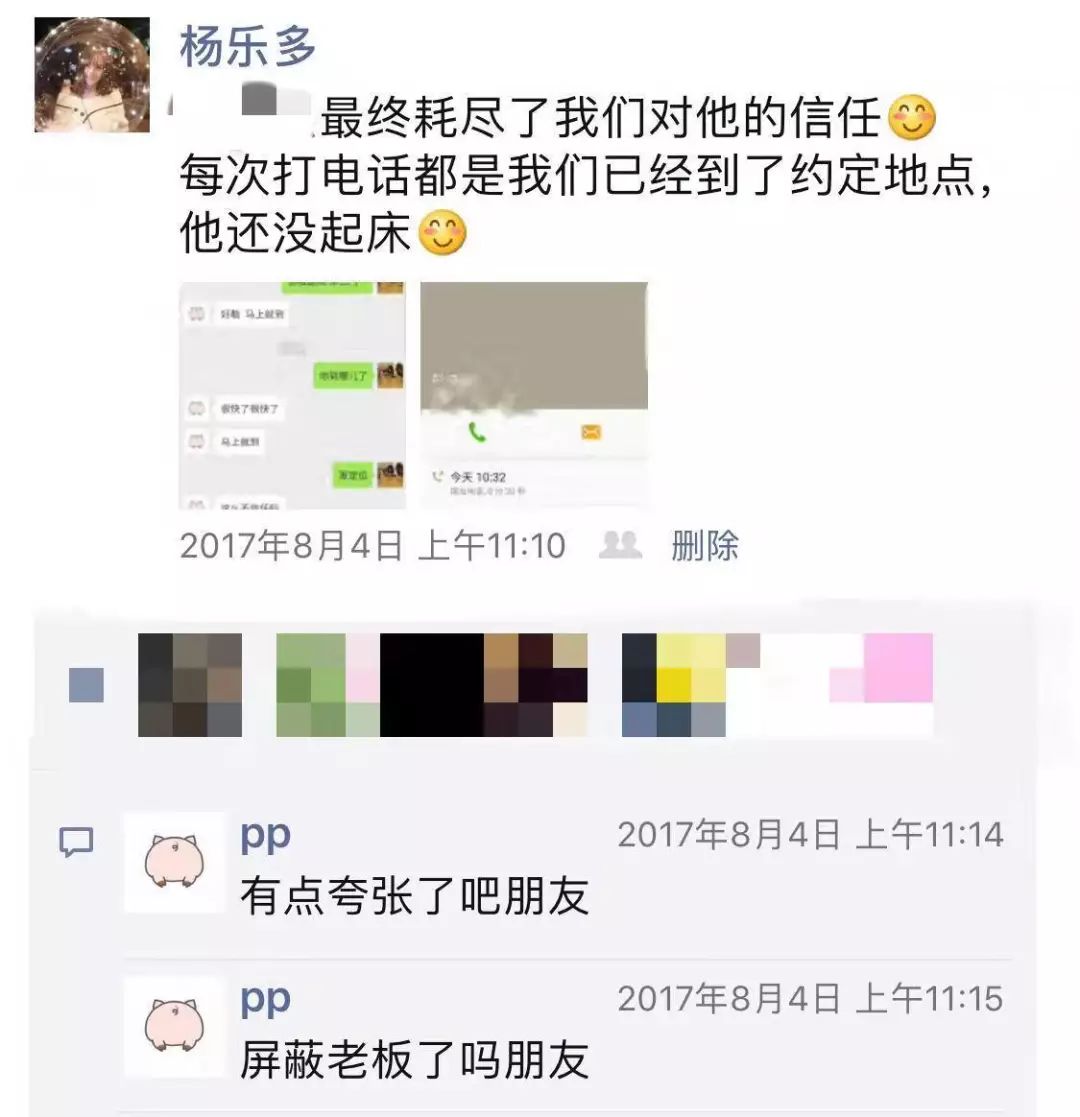Viewport: 1080px width, 1117px height.
Task: Open the chat screenshot thumbnail image
Action: pyautogui.click(x=292, y=395)
